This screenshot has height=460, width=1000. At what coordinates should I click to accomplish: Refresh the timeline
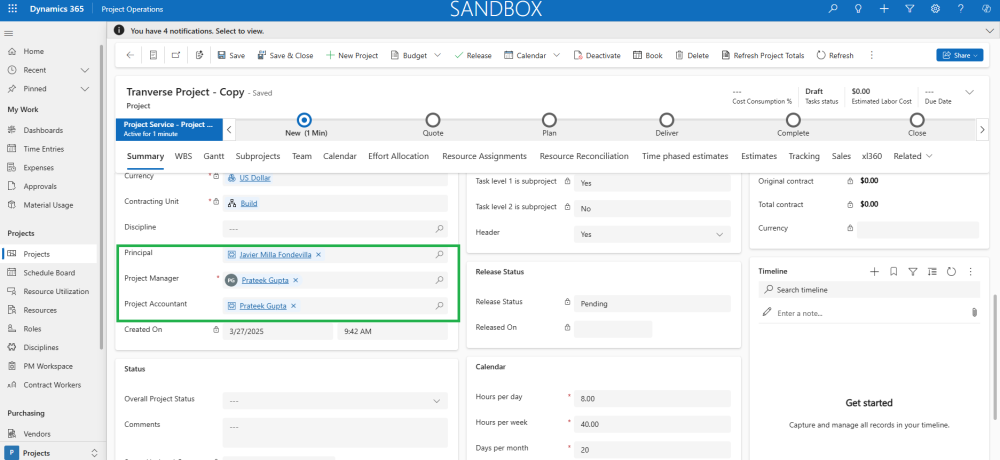[x=952, y=271]
